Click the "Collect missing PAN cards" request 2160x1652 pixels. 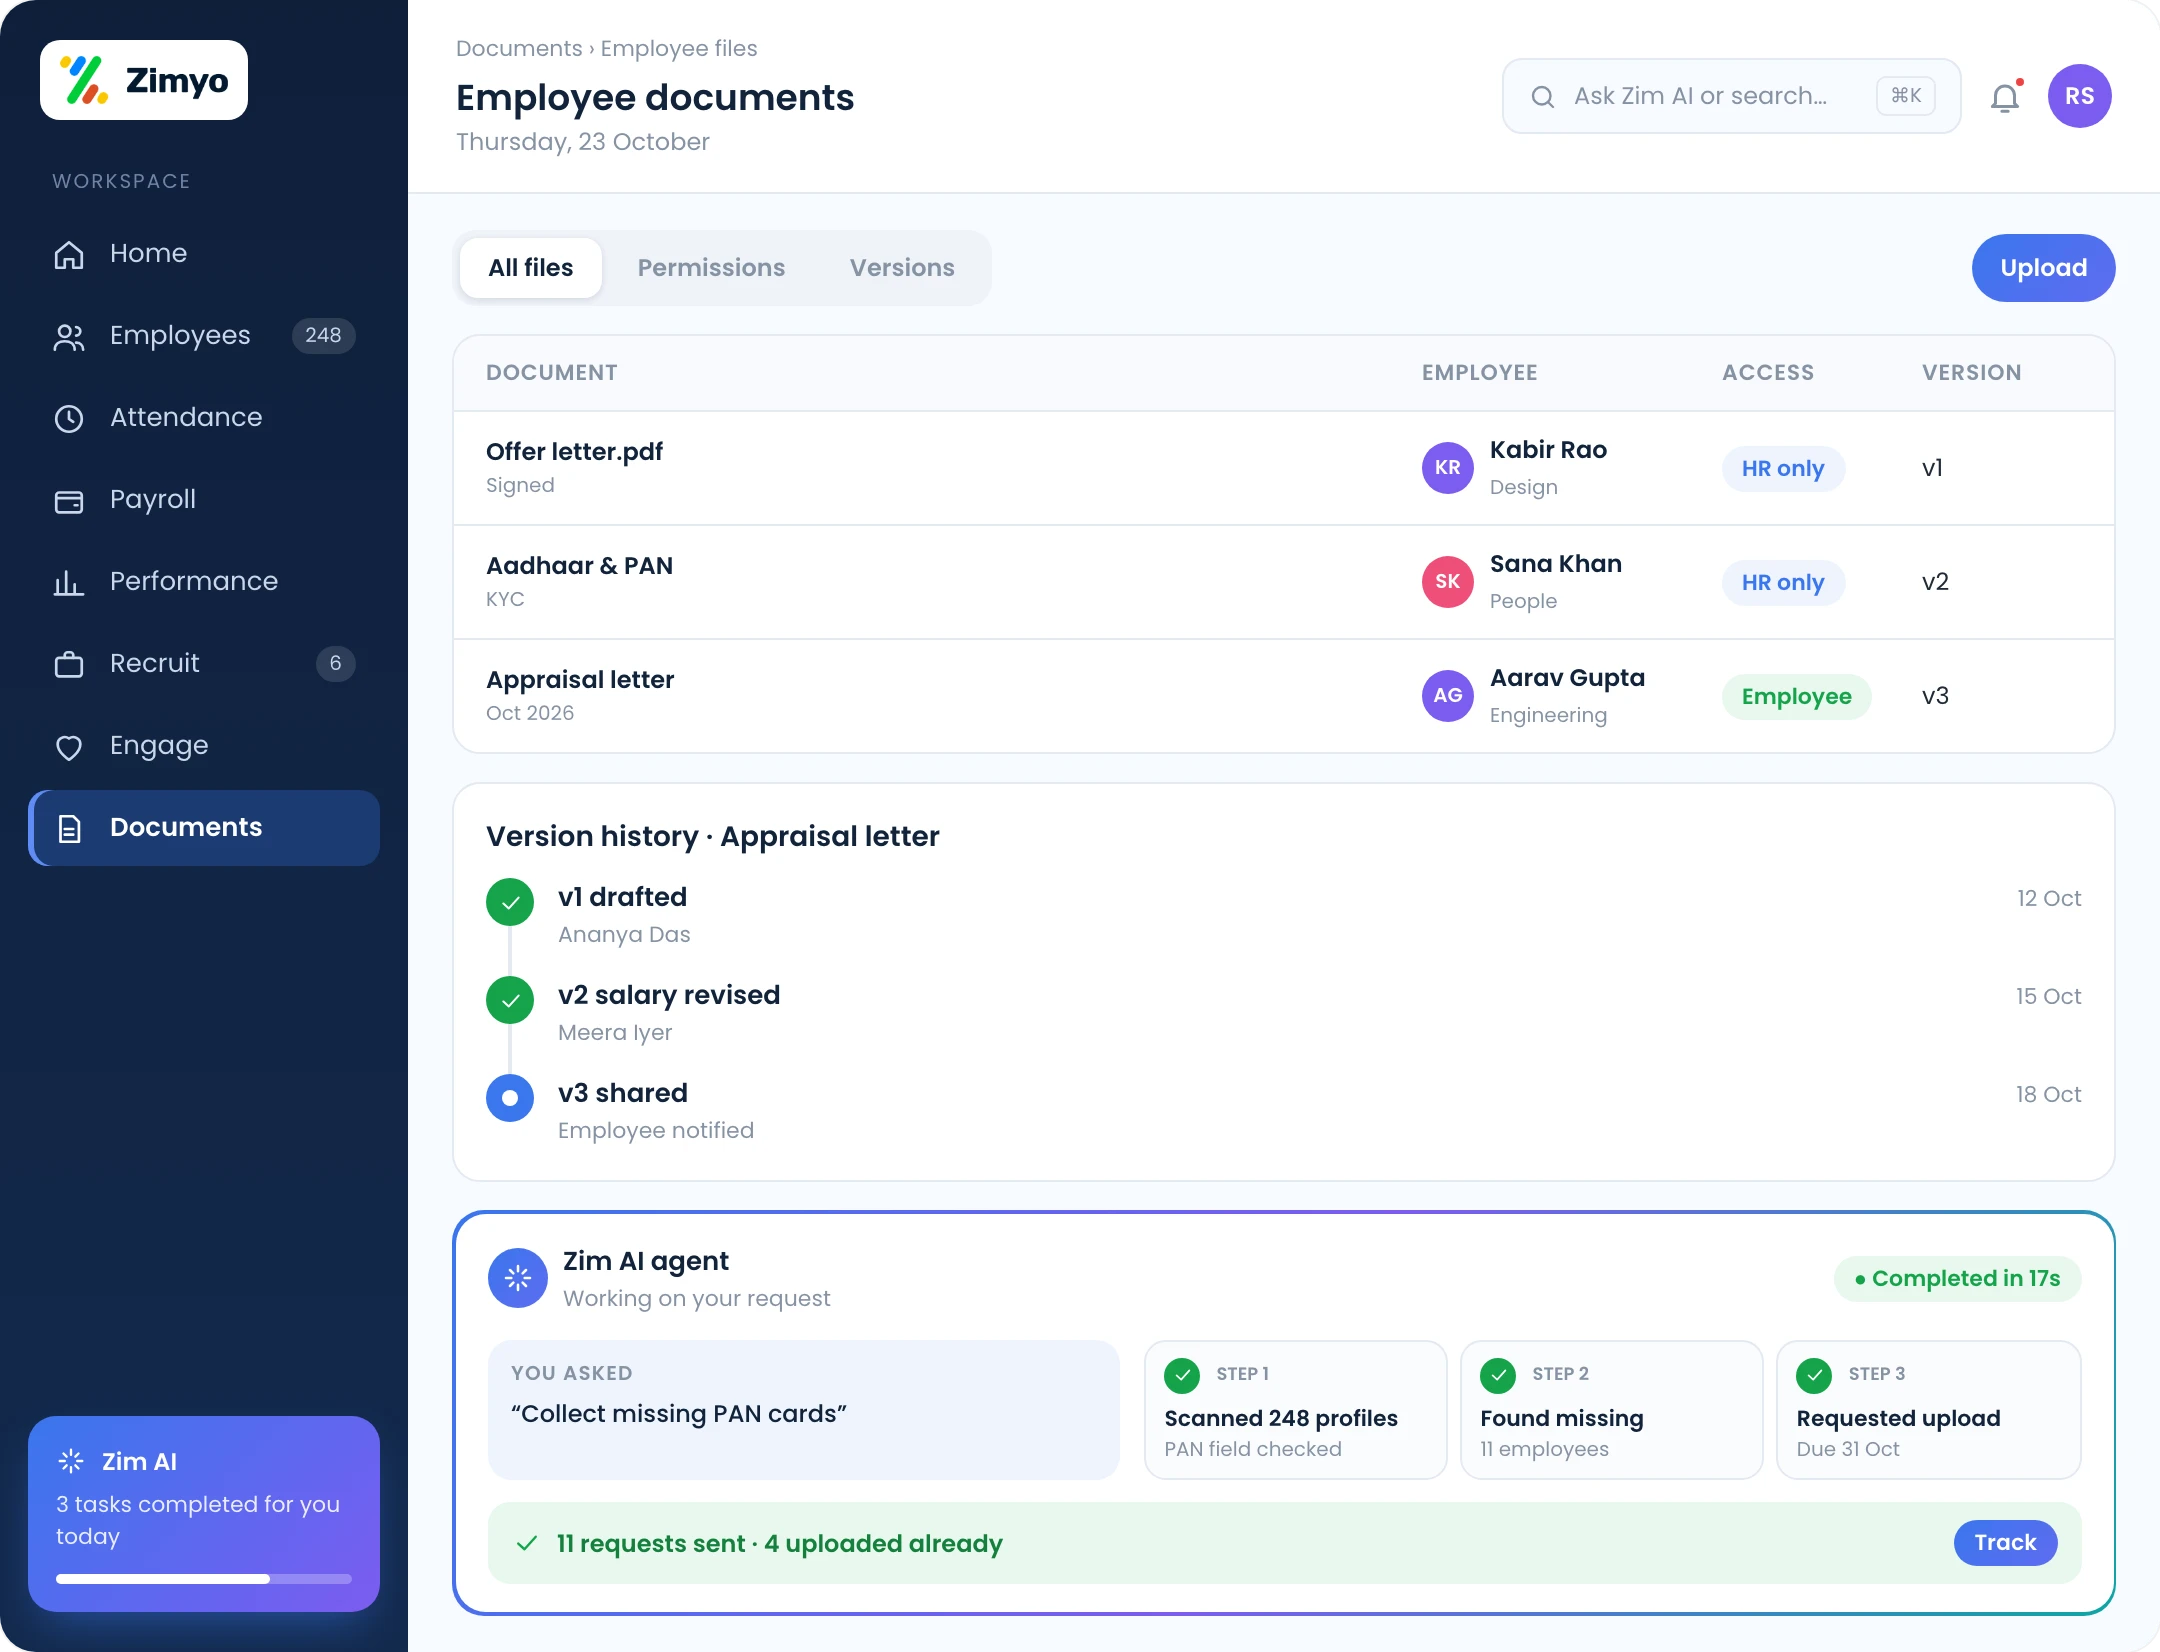pos(679,1414)
